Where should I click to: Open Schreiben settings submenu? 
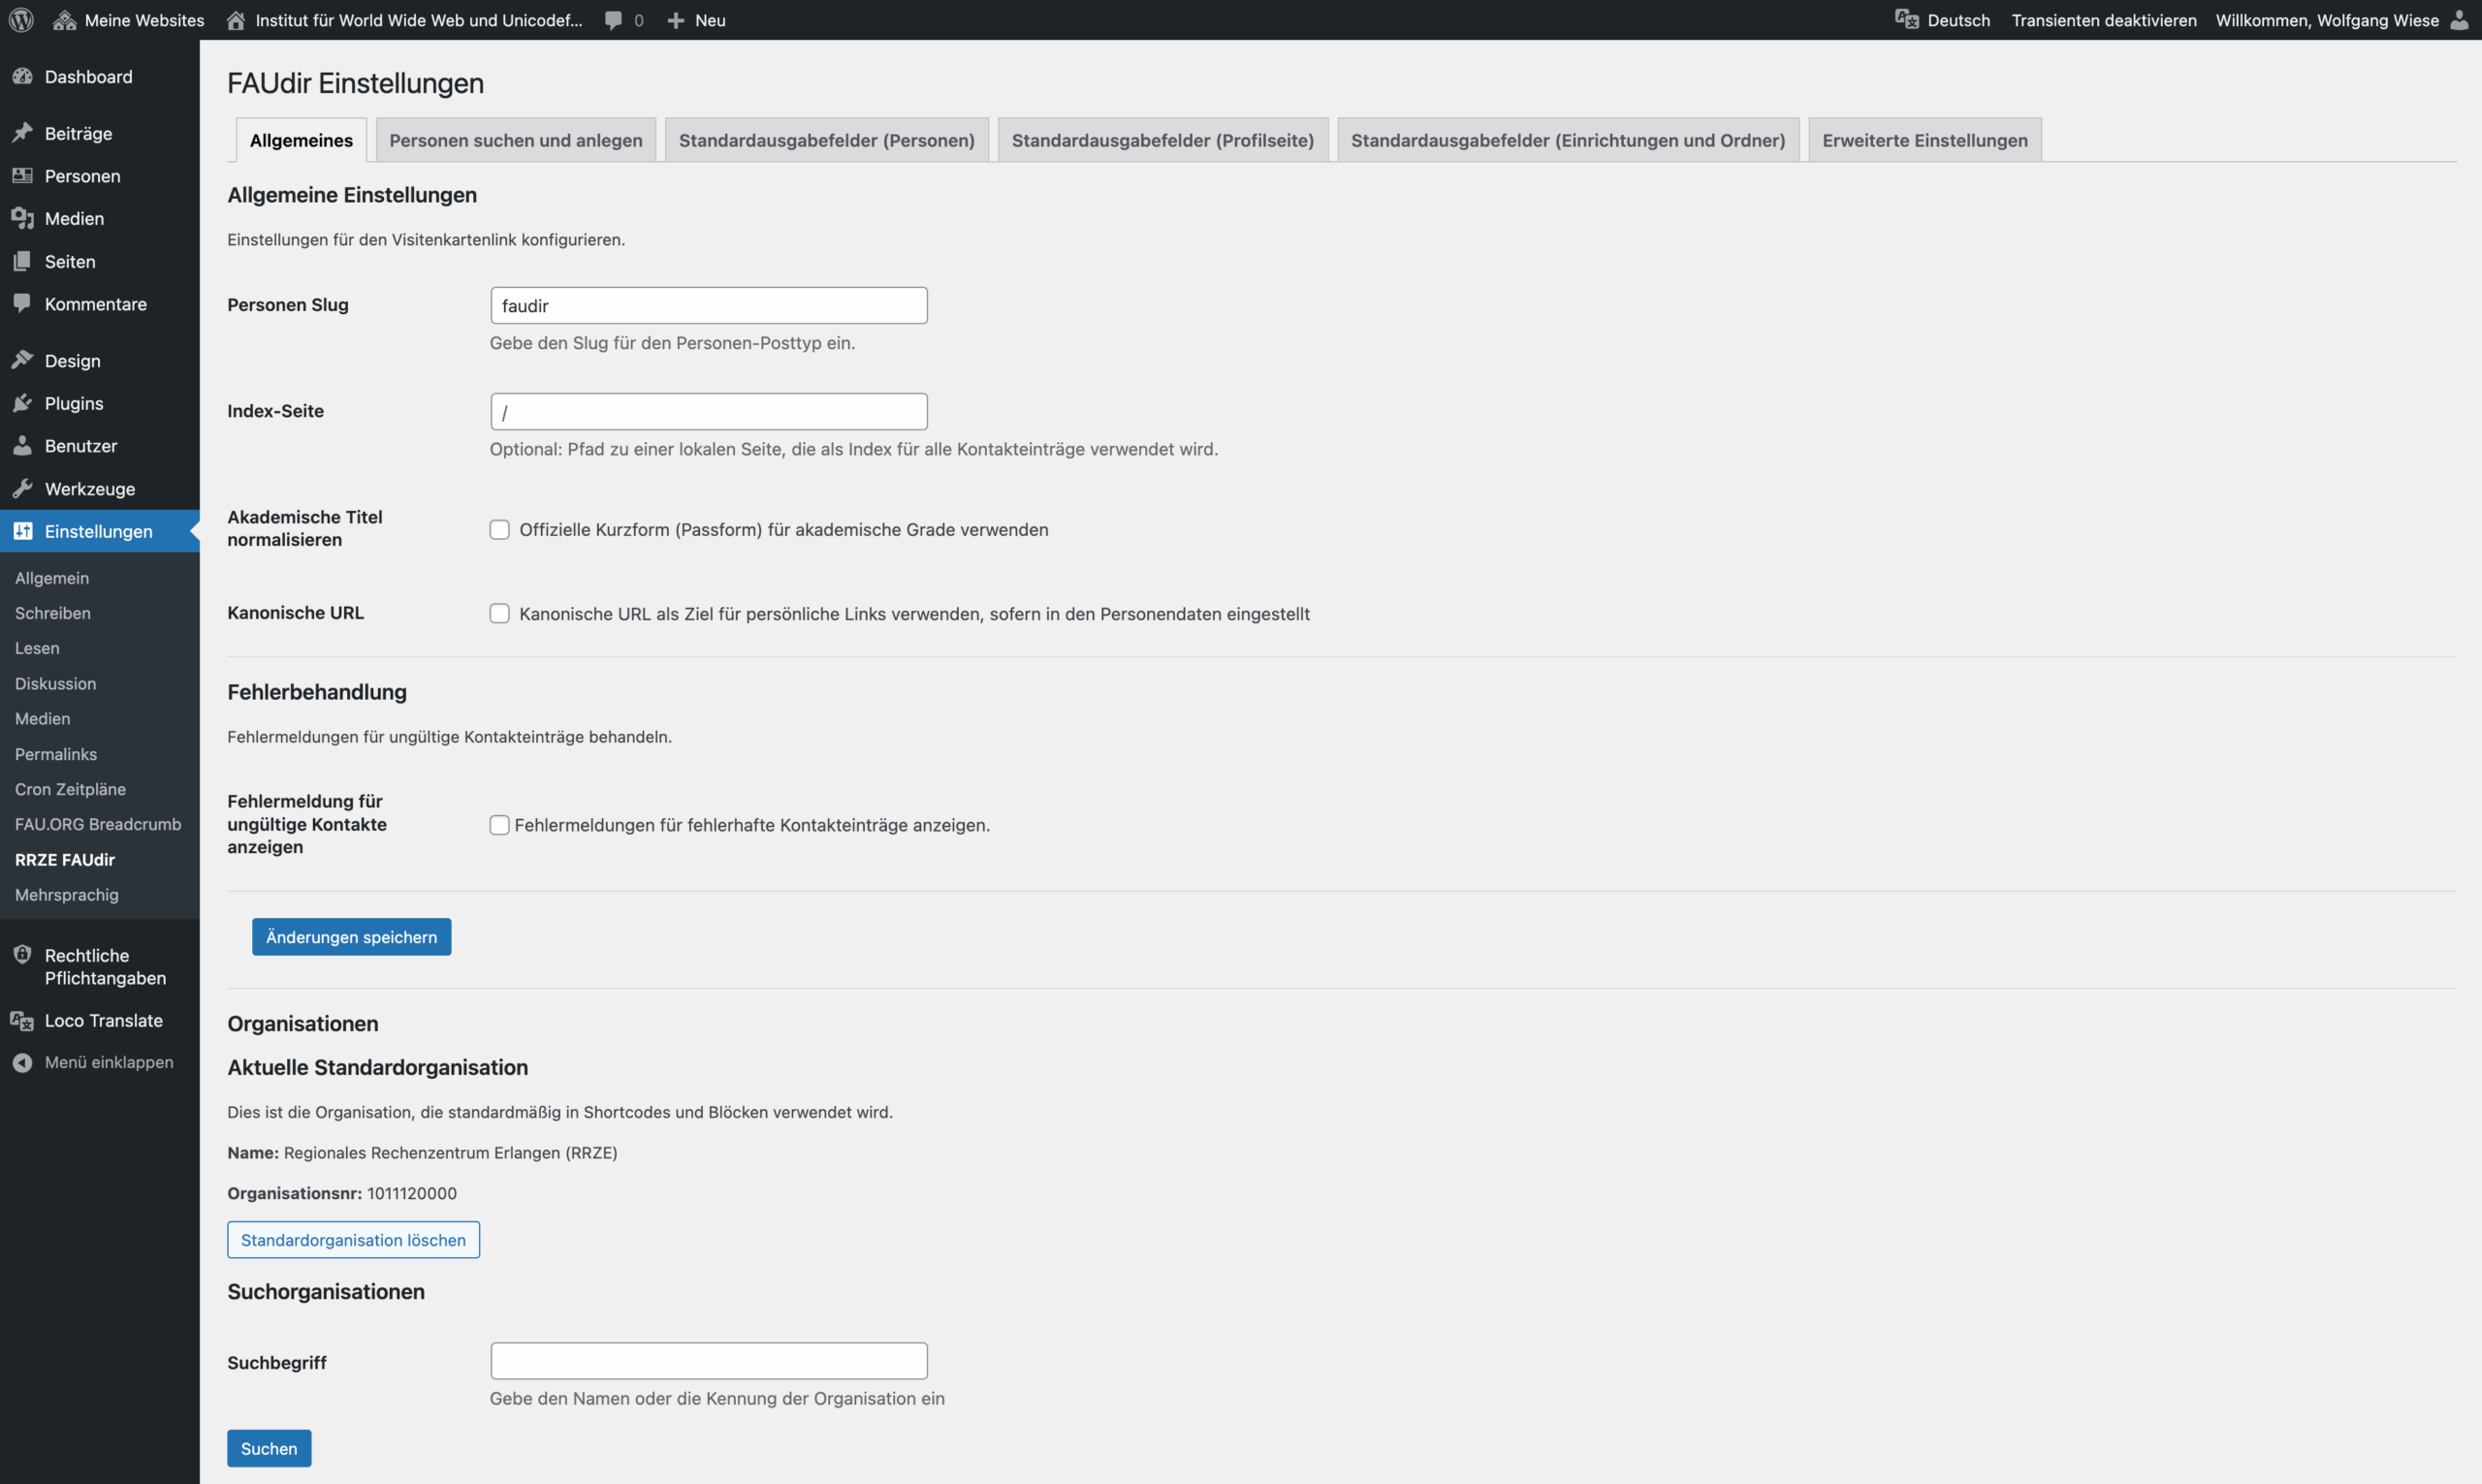53,613
